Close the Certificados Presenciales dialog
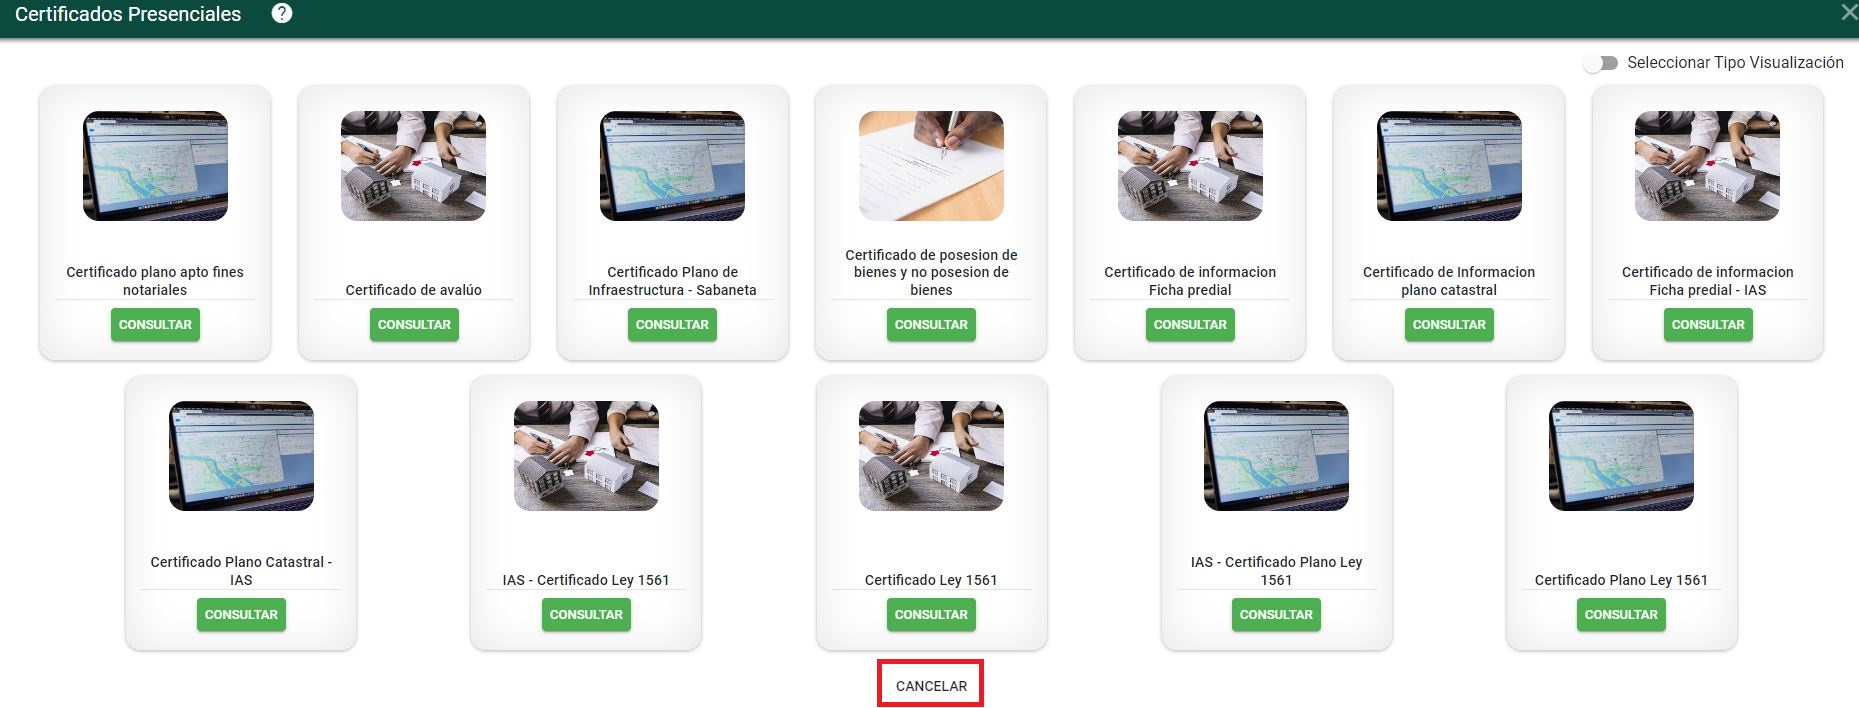 (x=1849, y=12)
